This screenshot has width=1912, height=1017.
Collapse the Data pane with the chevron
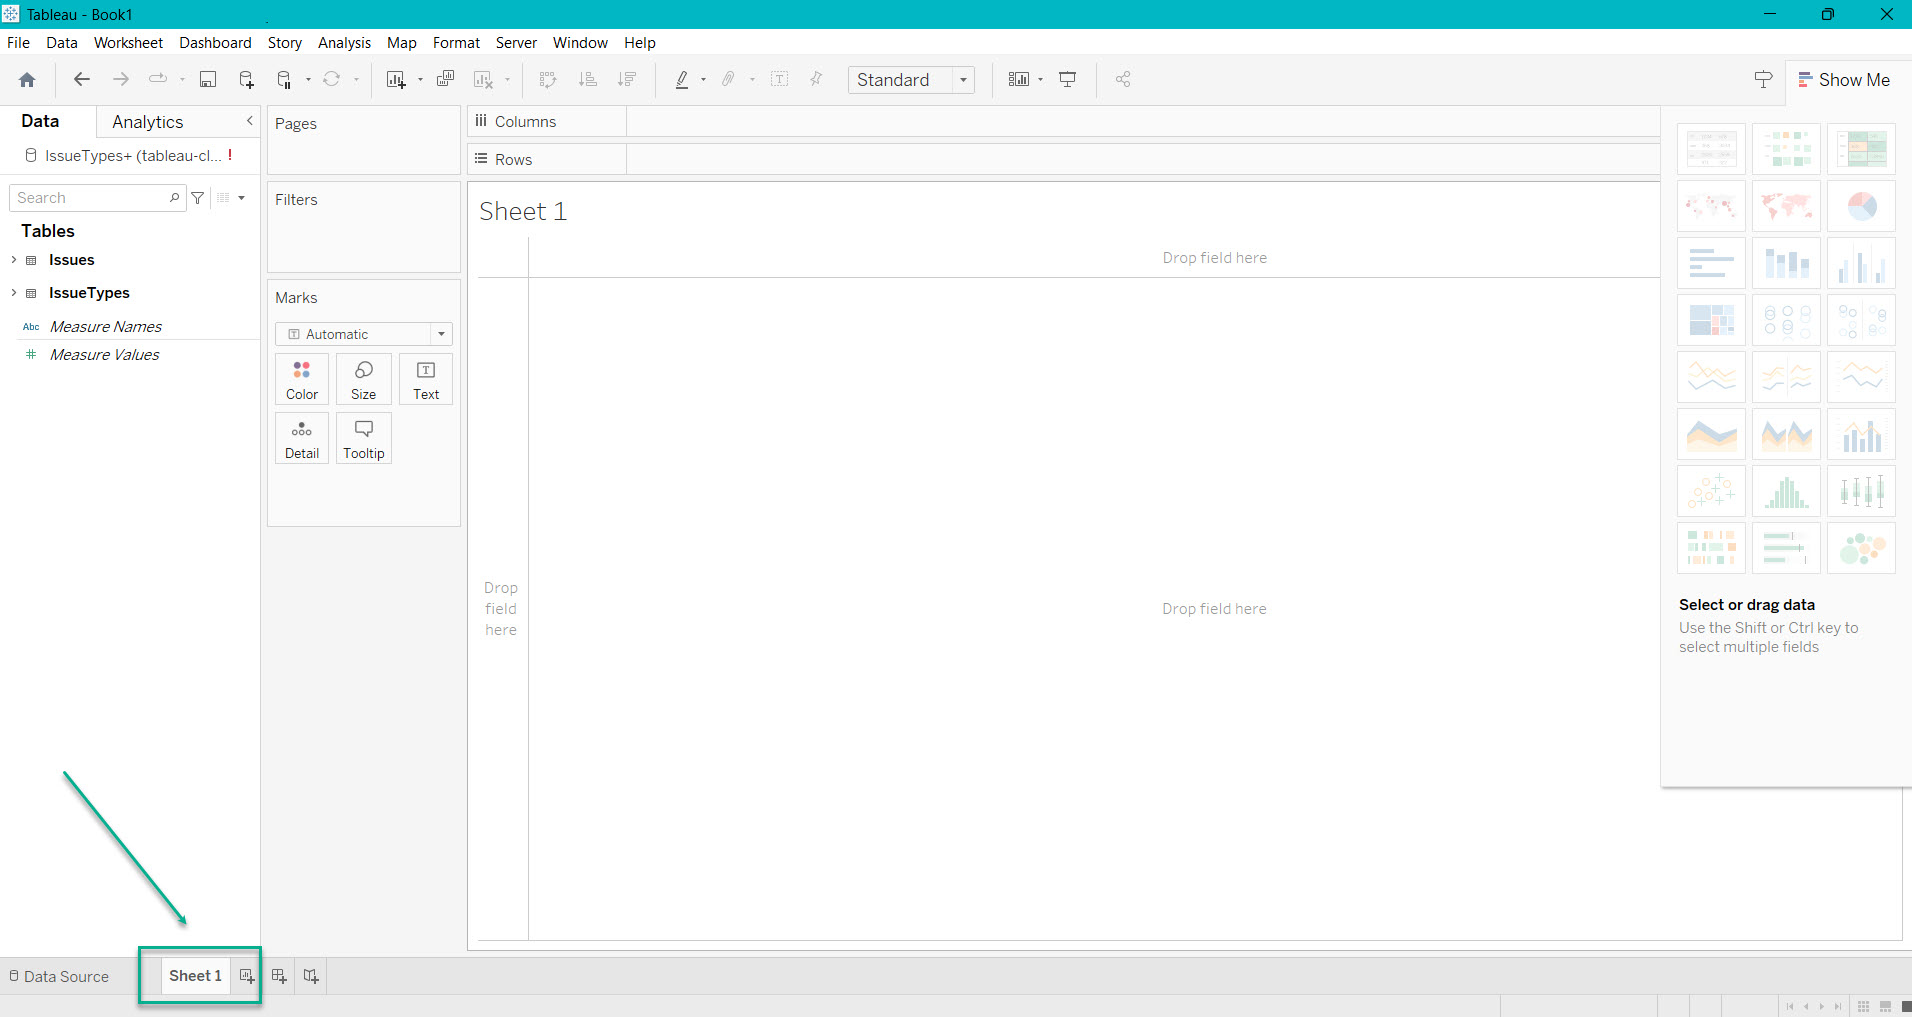pos(249,121)
